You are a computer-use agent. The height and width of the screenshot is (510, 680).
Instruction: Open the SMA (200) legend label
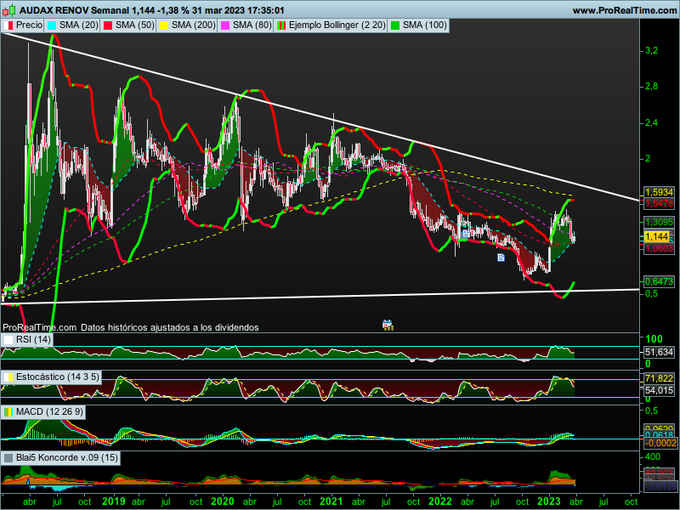pyautogui.click(x=193, y=25)
